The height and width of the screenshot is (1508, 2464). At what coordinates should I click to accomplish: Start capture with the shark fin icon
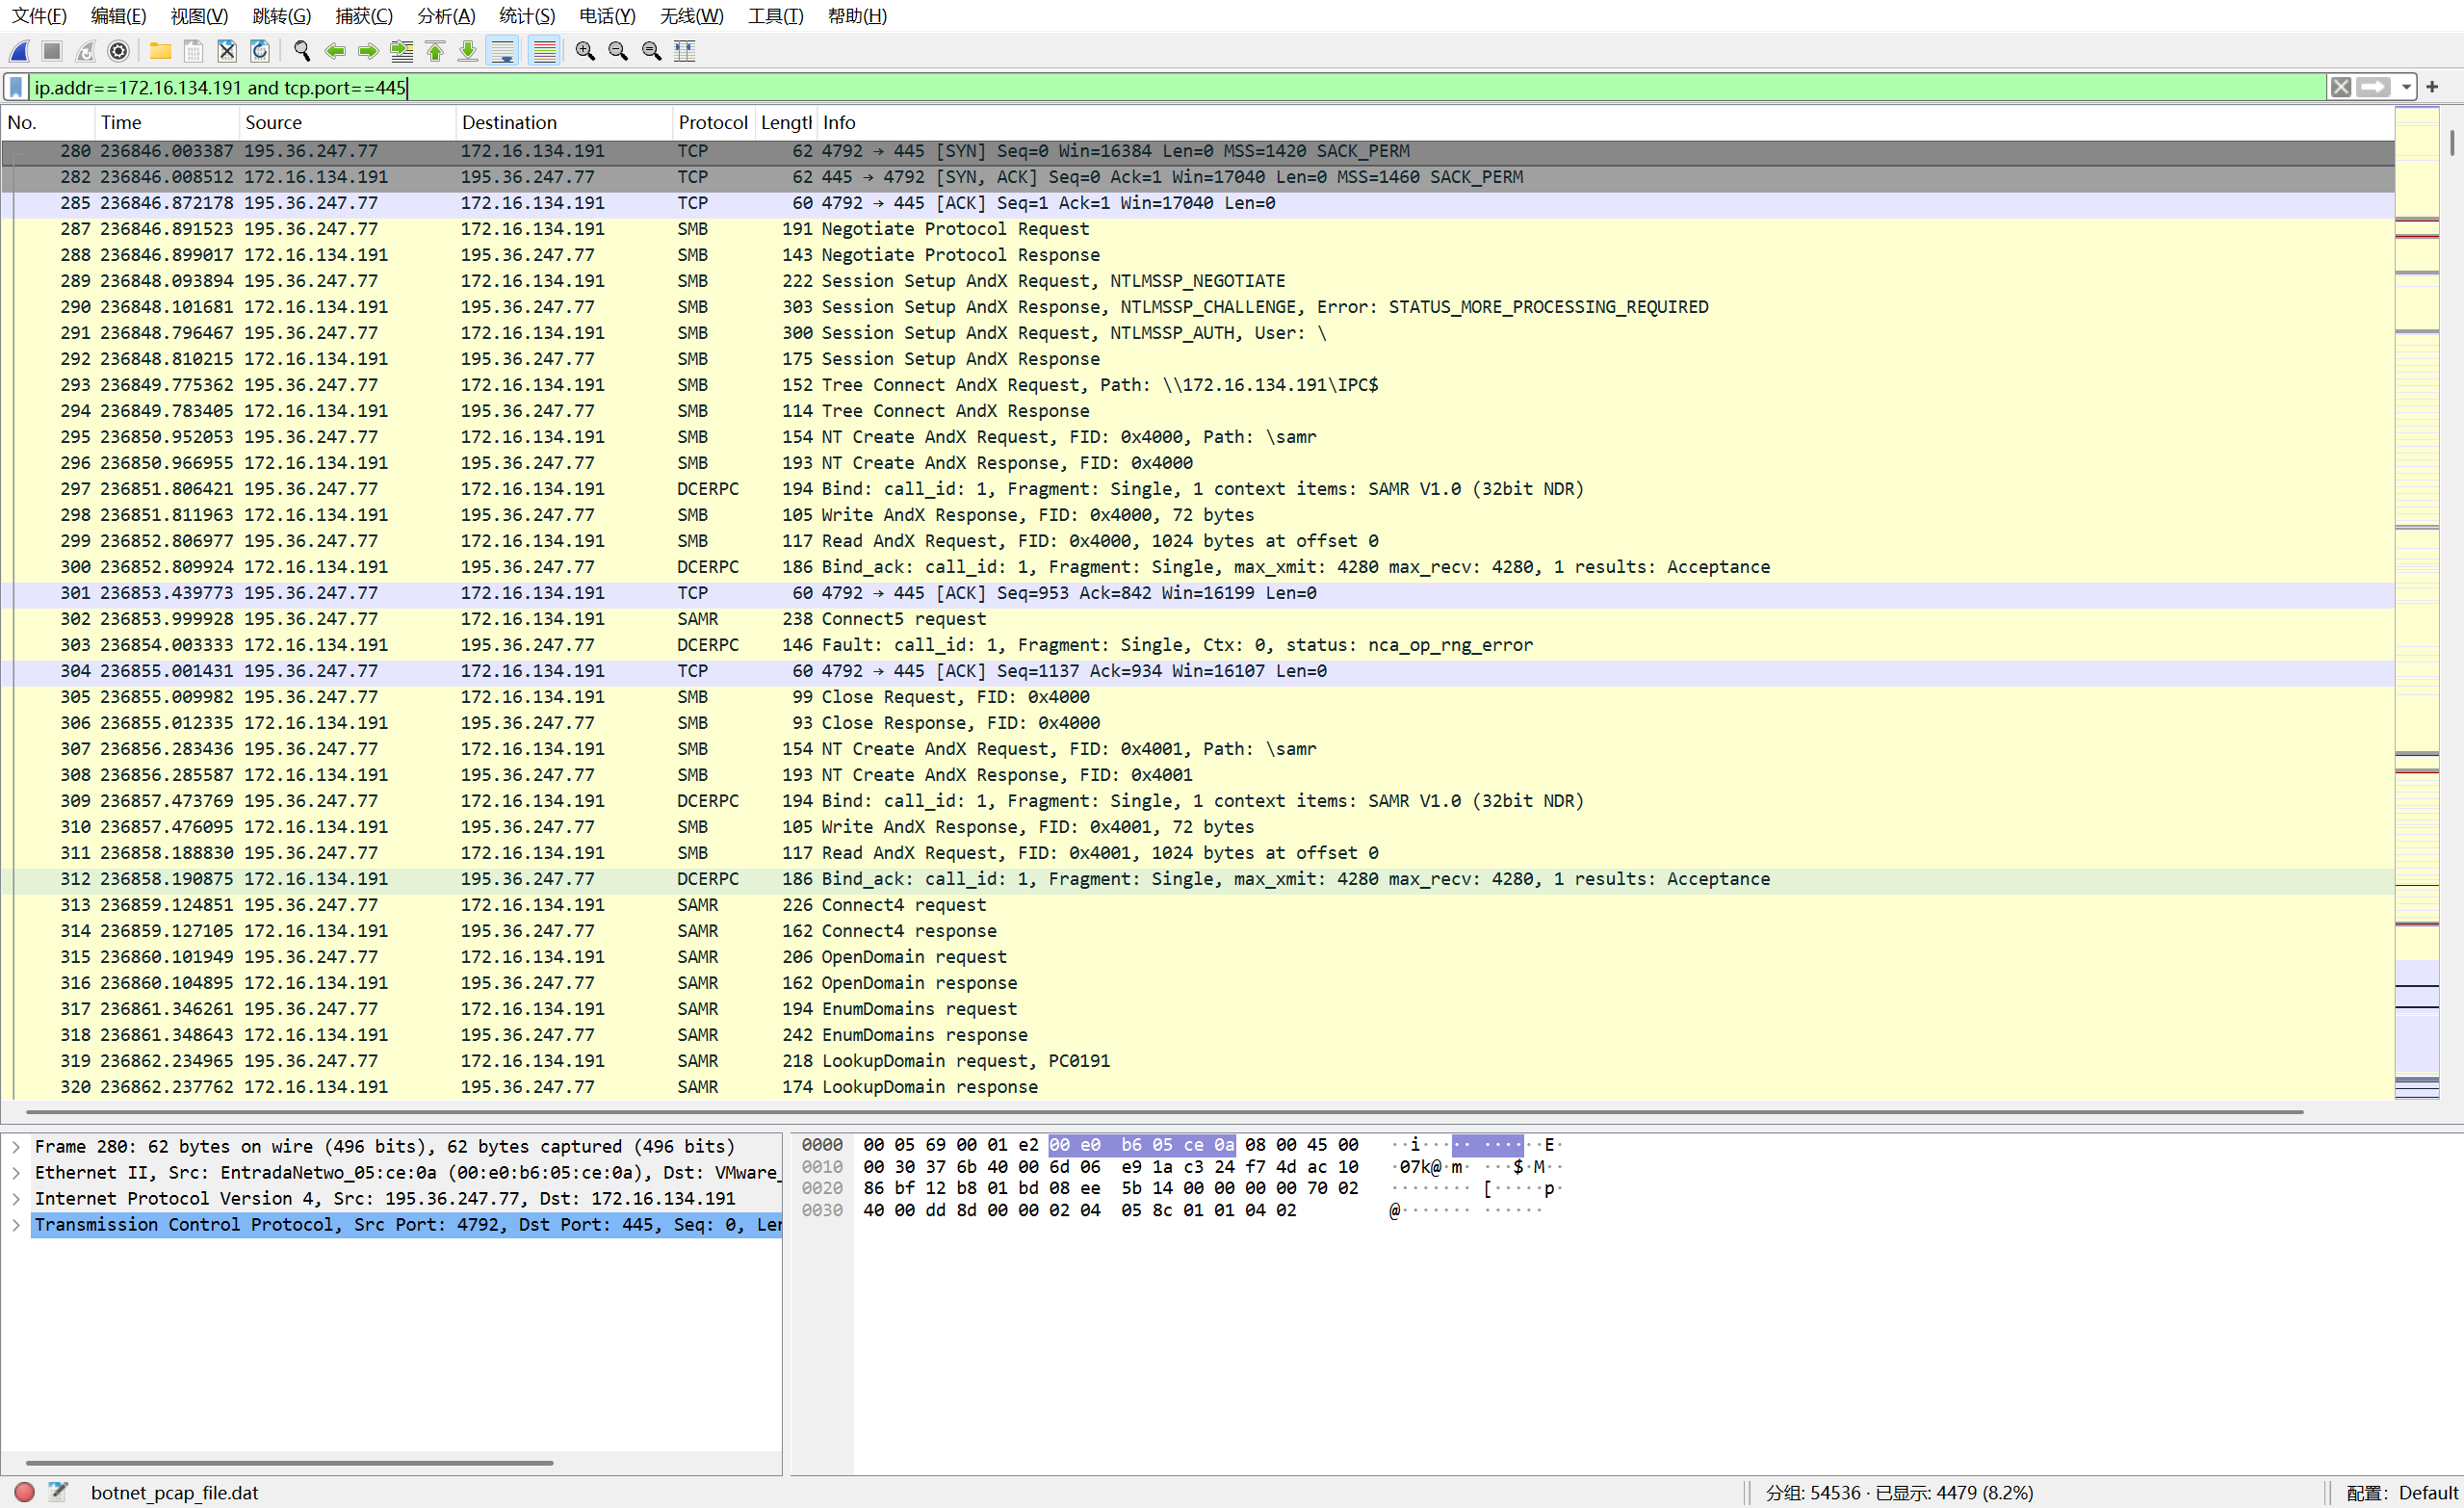pyautogui.click(x=19, y=51)
